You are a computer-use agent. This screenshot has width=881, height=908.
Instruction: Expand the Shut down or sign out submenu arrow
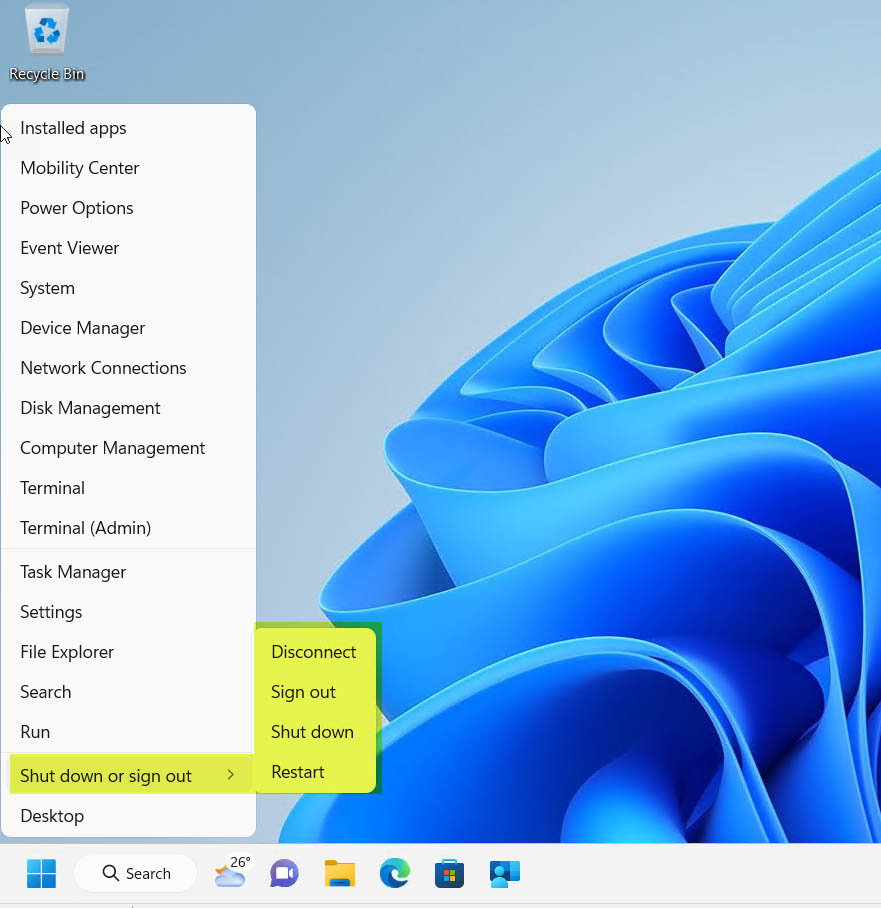pyautogui.click(x=230, y=775)
